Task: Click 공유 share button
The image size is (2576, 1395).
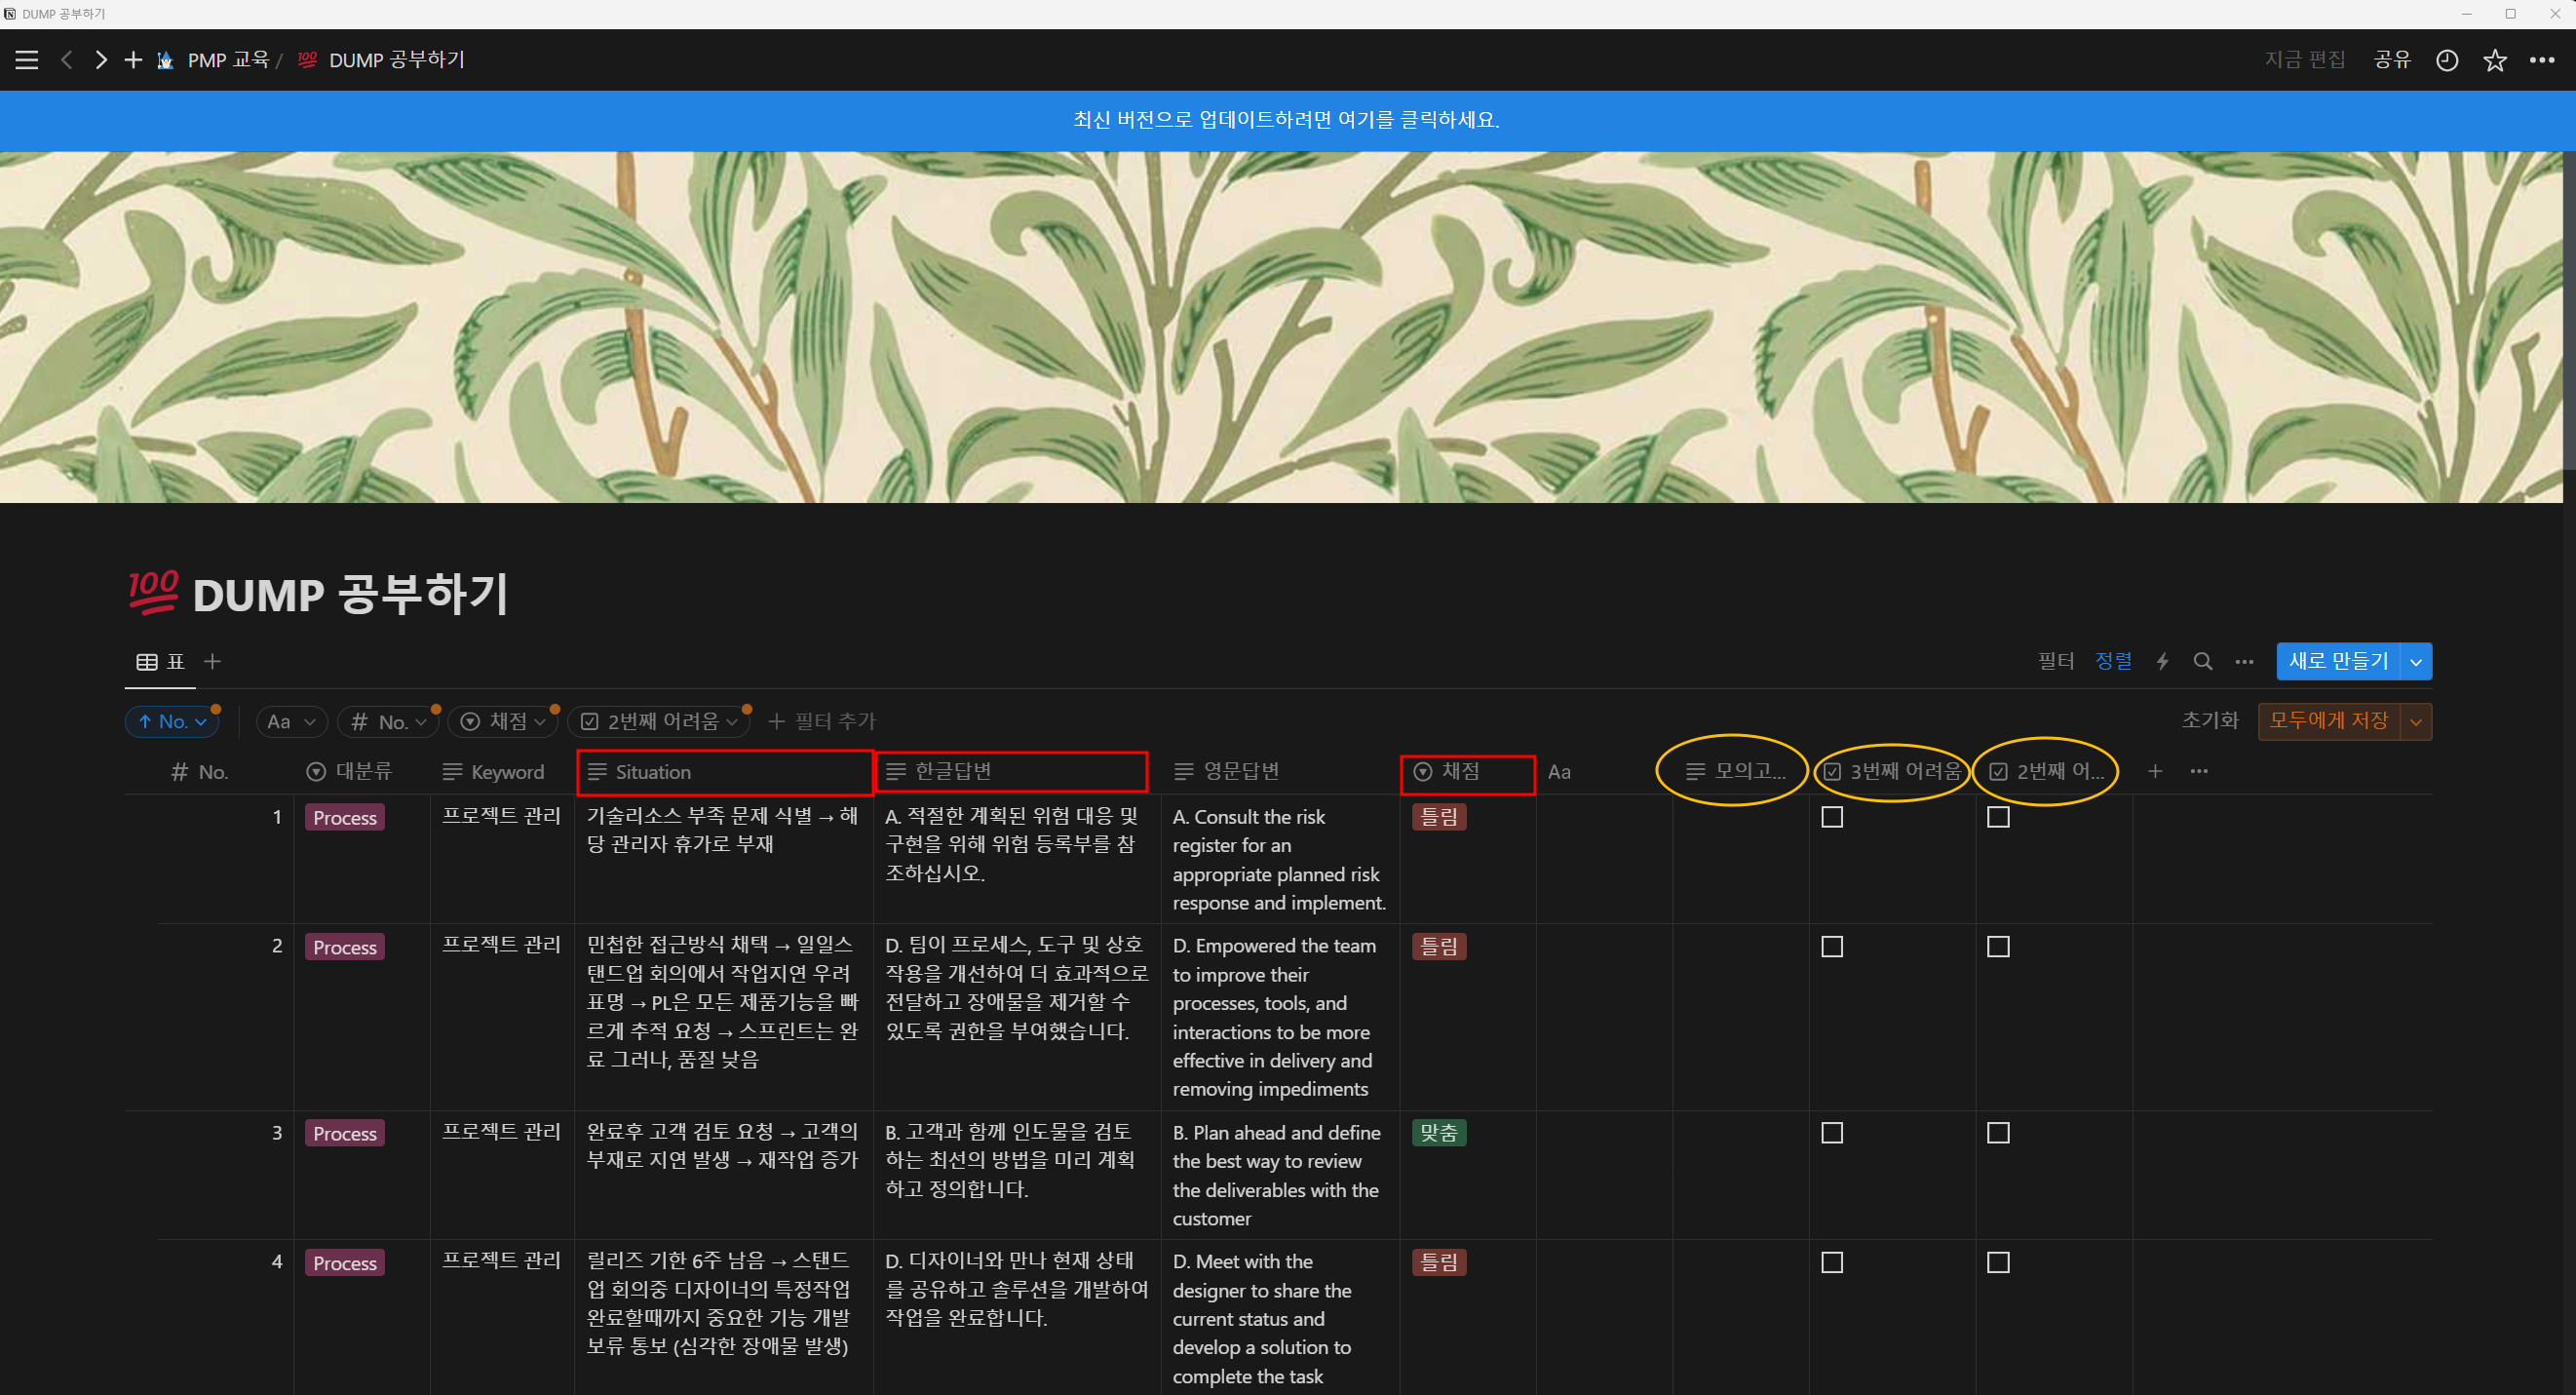Action: (x=2392, y=60)
